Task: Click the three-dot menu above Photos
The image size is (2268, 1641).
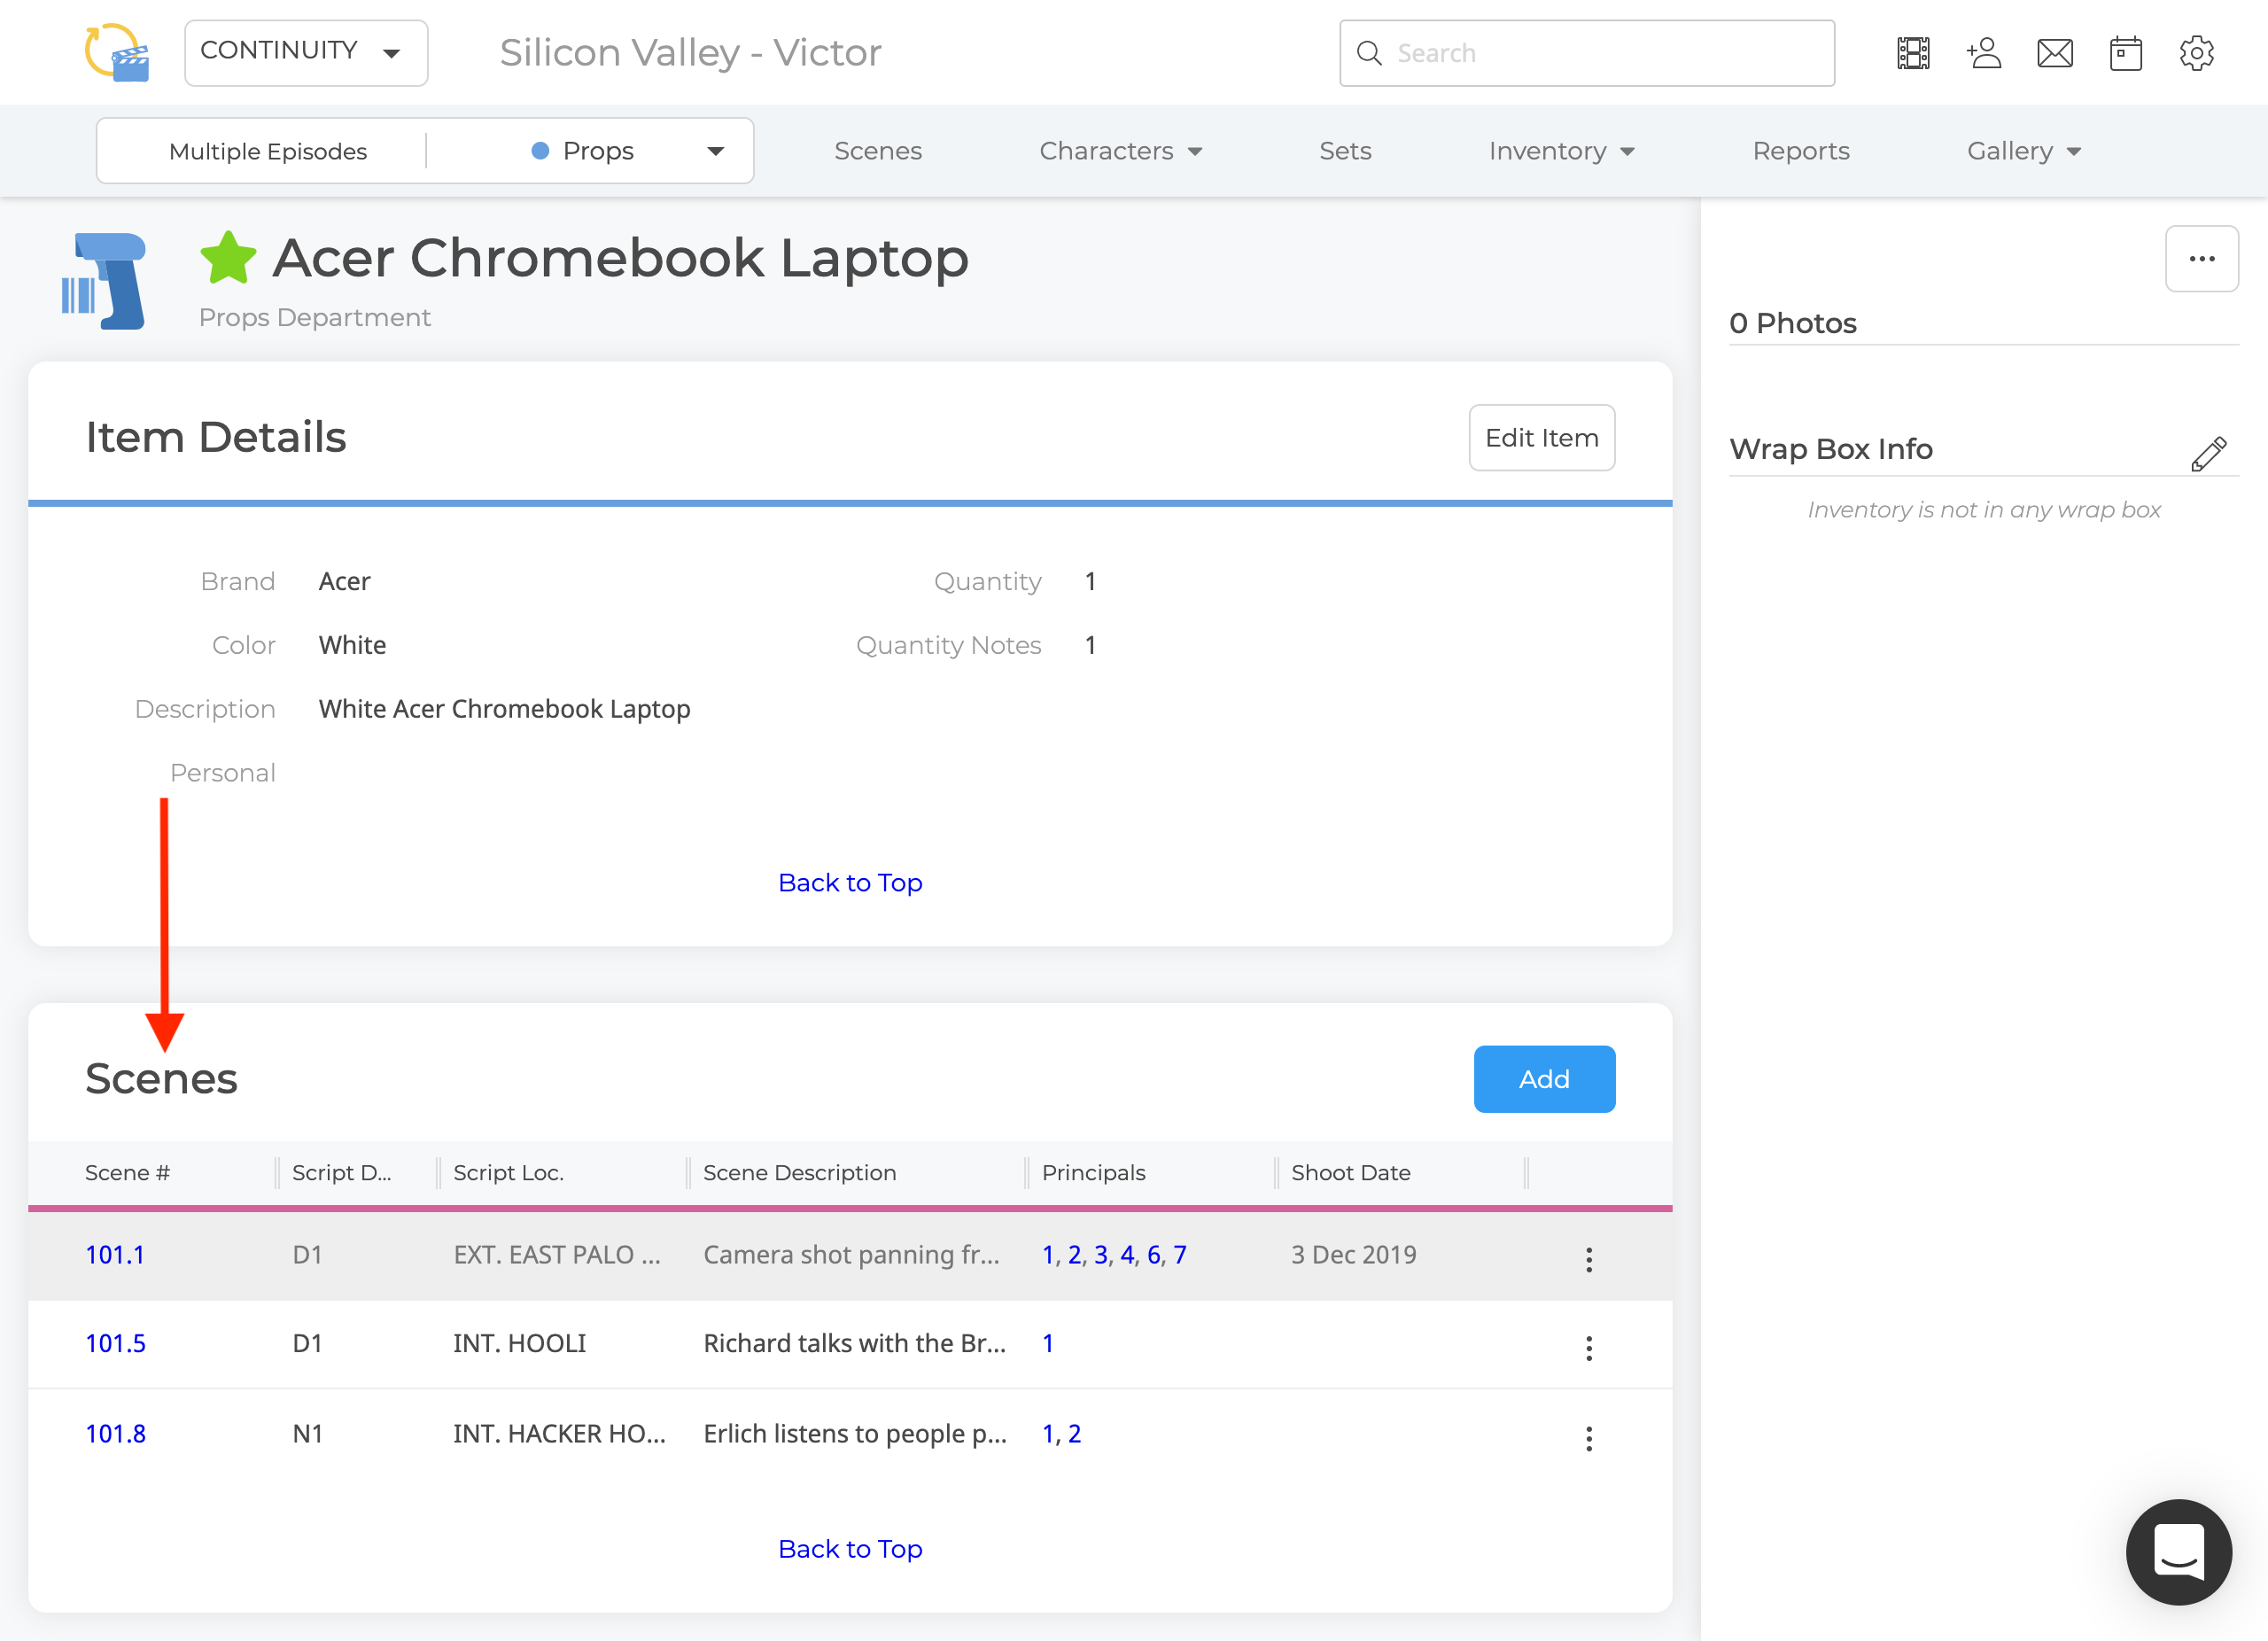Action: click(2202, 259)
